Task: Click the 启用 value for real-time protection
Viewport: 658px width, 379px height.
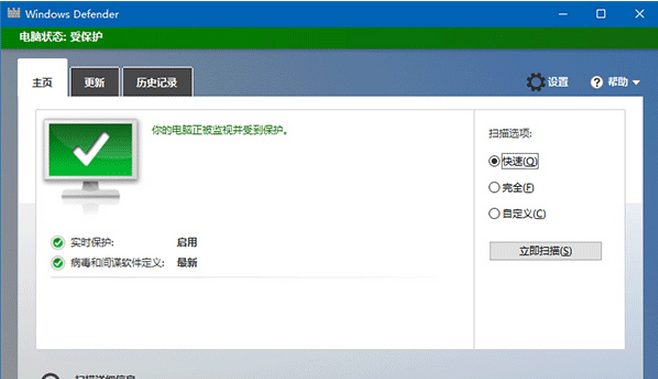Action: (187, 243)
